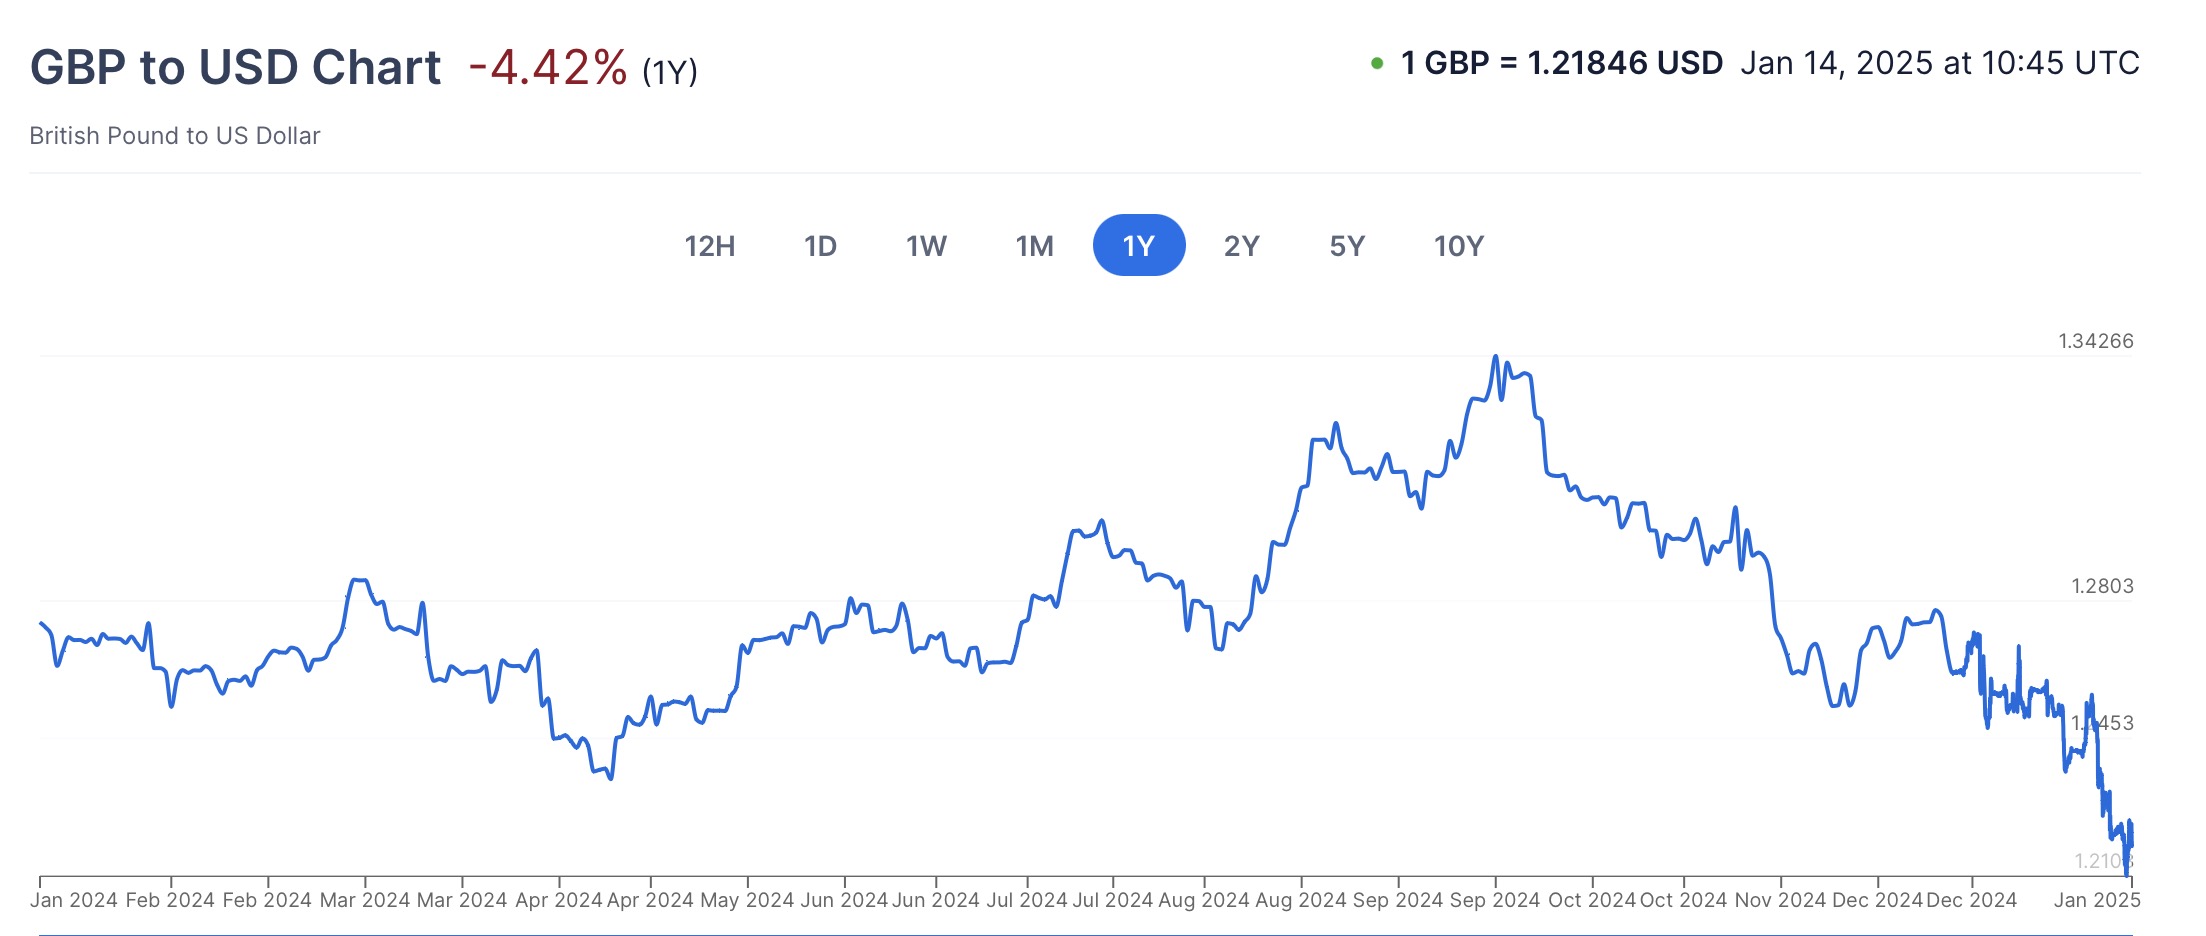Click the Jan 14, 2025 timestamp text
This screenshot has height=936, width=2206.
pyautogui.click(x=1939, y=64)
